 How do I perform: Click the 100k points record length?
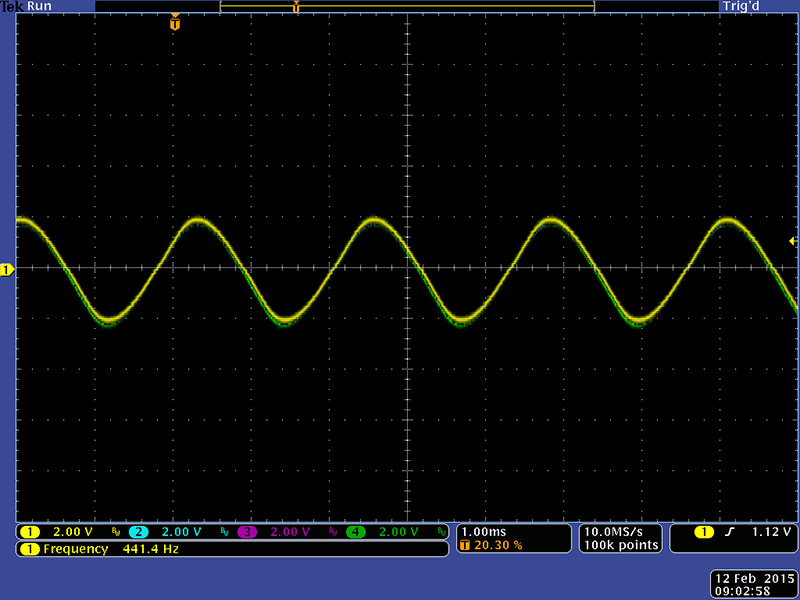click(x=620, y=545)
